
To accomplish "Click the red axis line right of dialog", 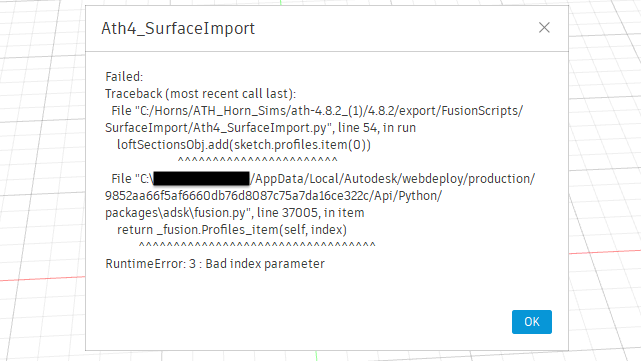I will [605, 251].
